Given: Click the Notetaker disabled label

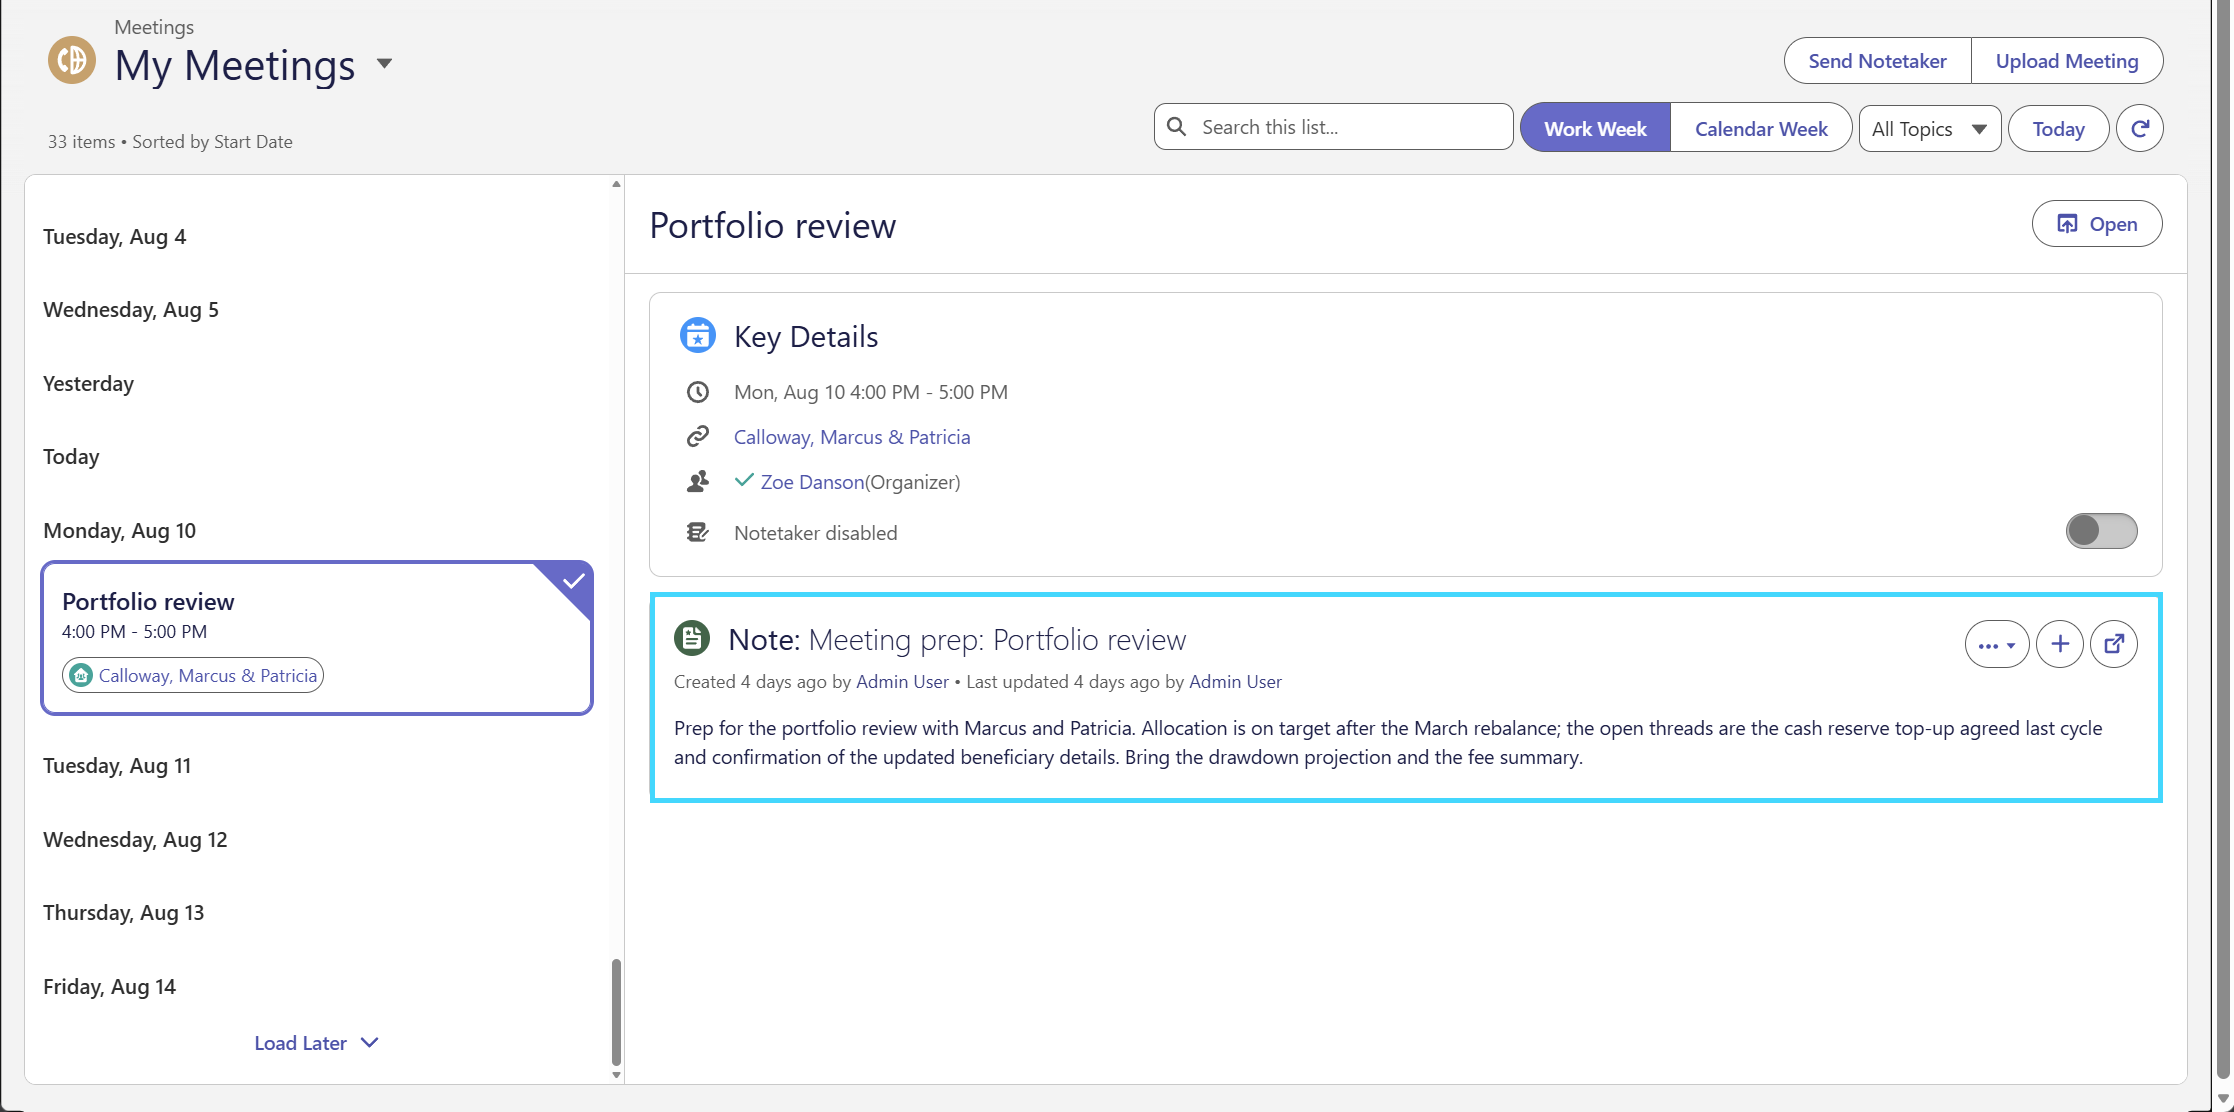Looking at the screenshot, I should (x=816, y=533).
